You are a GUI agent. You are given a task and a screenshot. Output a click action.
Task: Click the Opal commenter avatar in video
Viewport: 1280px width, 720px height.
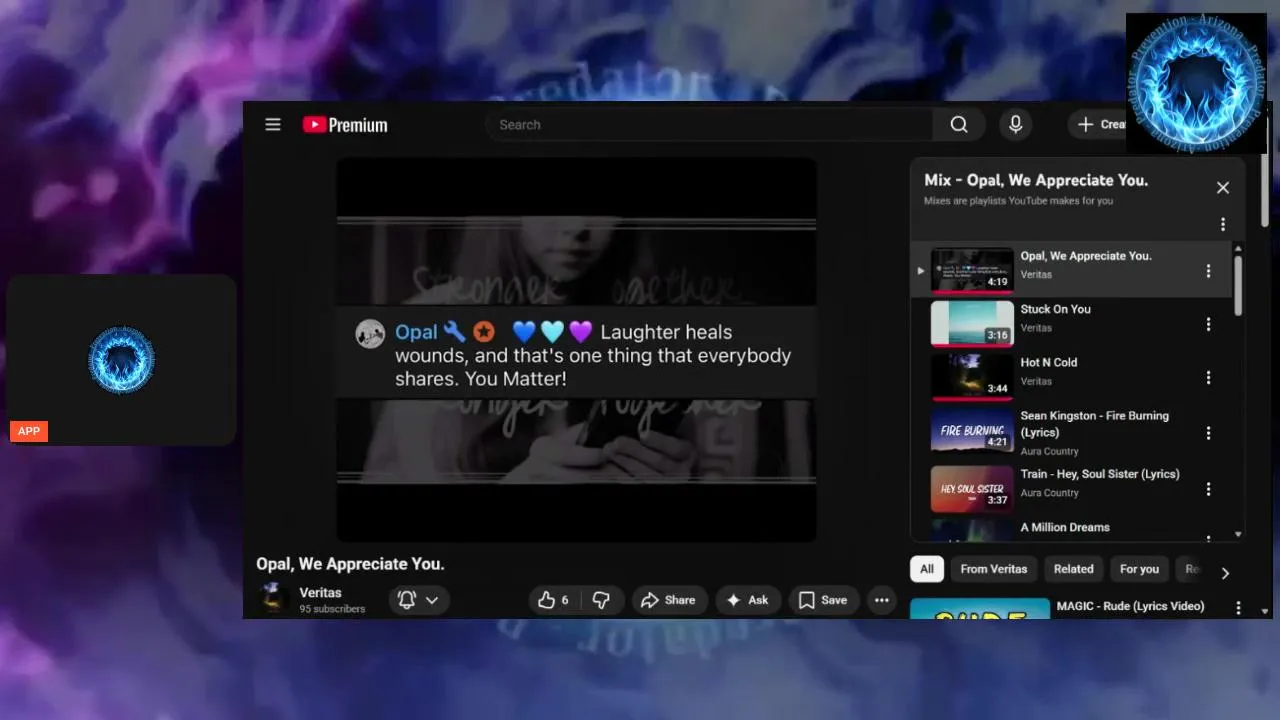(370, 334)
